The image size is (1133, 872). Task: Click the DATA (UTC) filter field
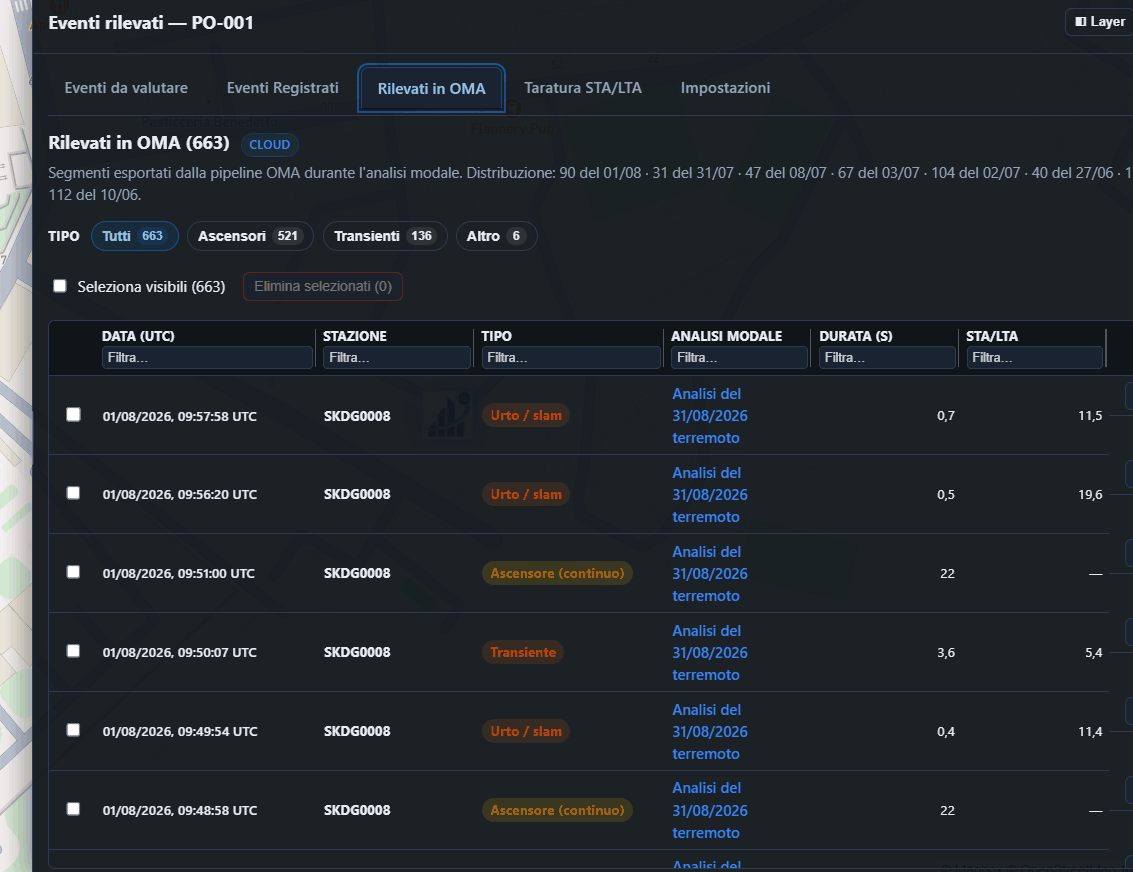coord(207,358)
